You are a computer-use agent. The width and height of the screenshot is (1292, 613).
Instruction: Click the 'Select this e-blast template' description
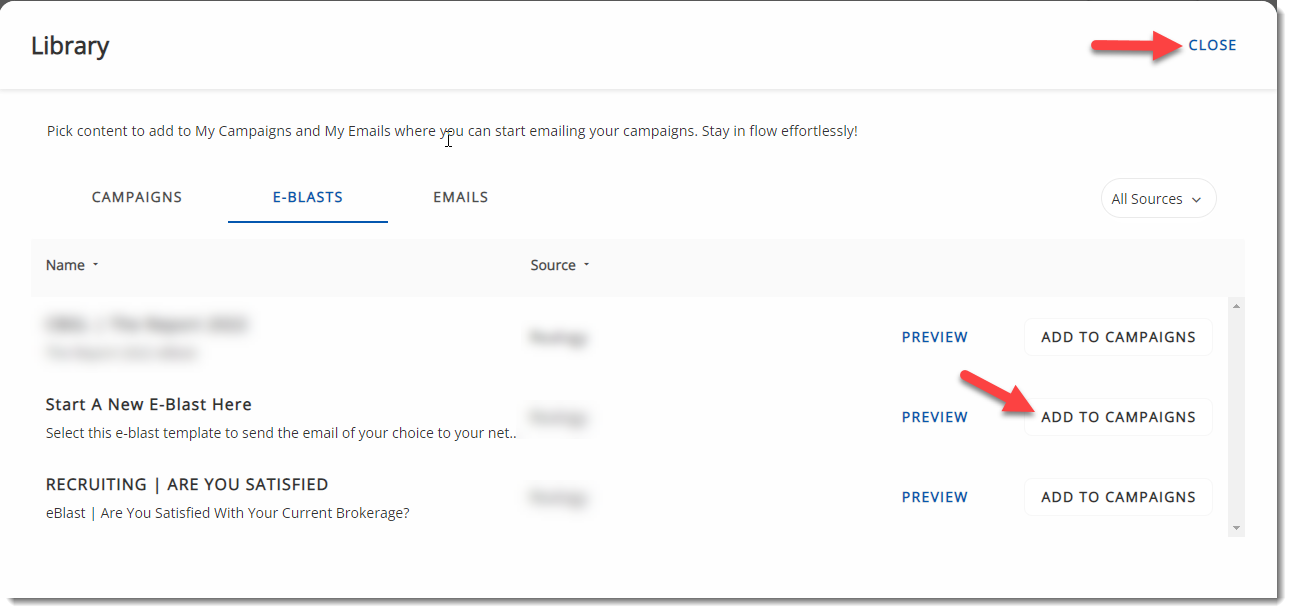coord(281,433)
